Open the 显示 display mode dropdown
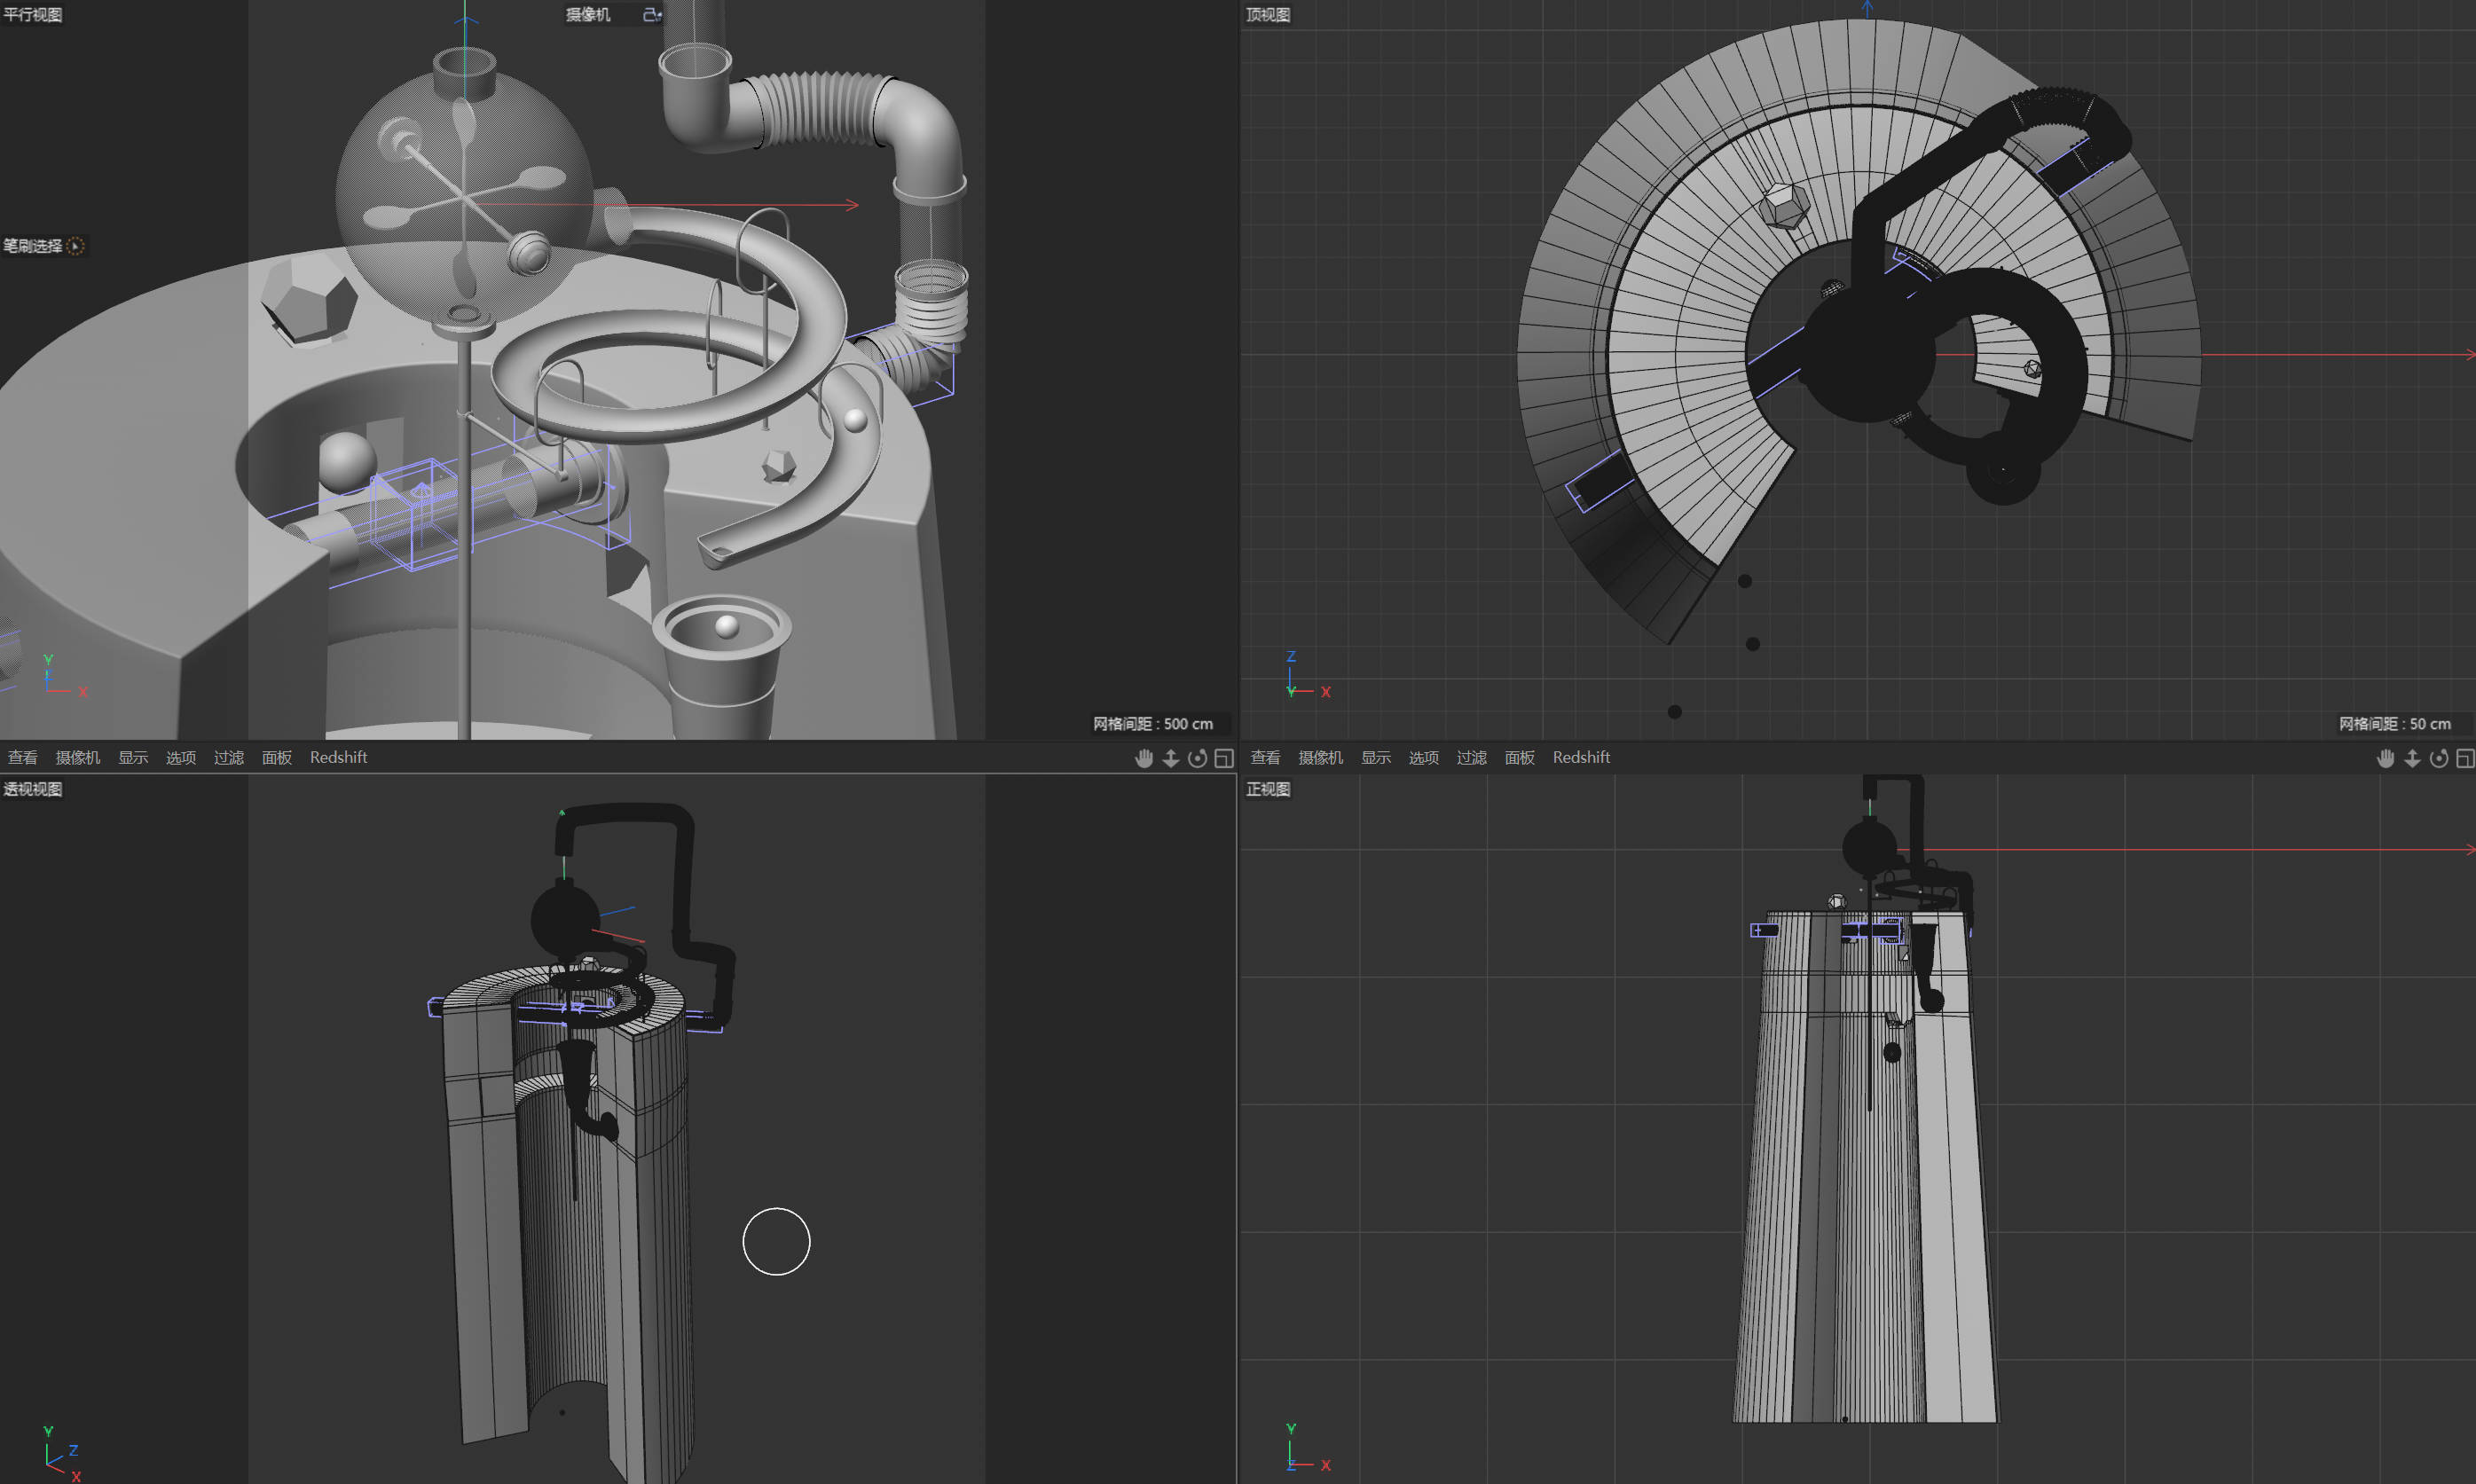The height and width of the screenshot is (1484, 2476). (x=133, y=757)
